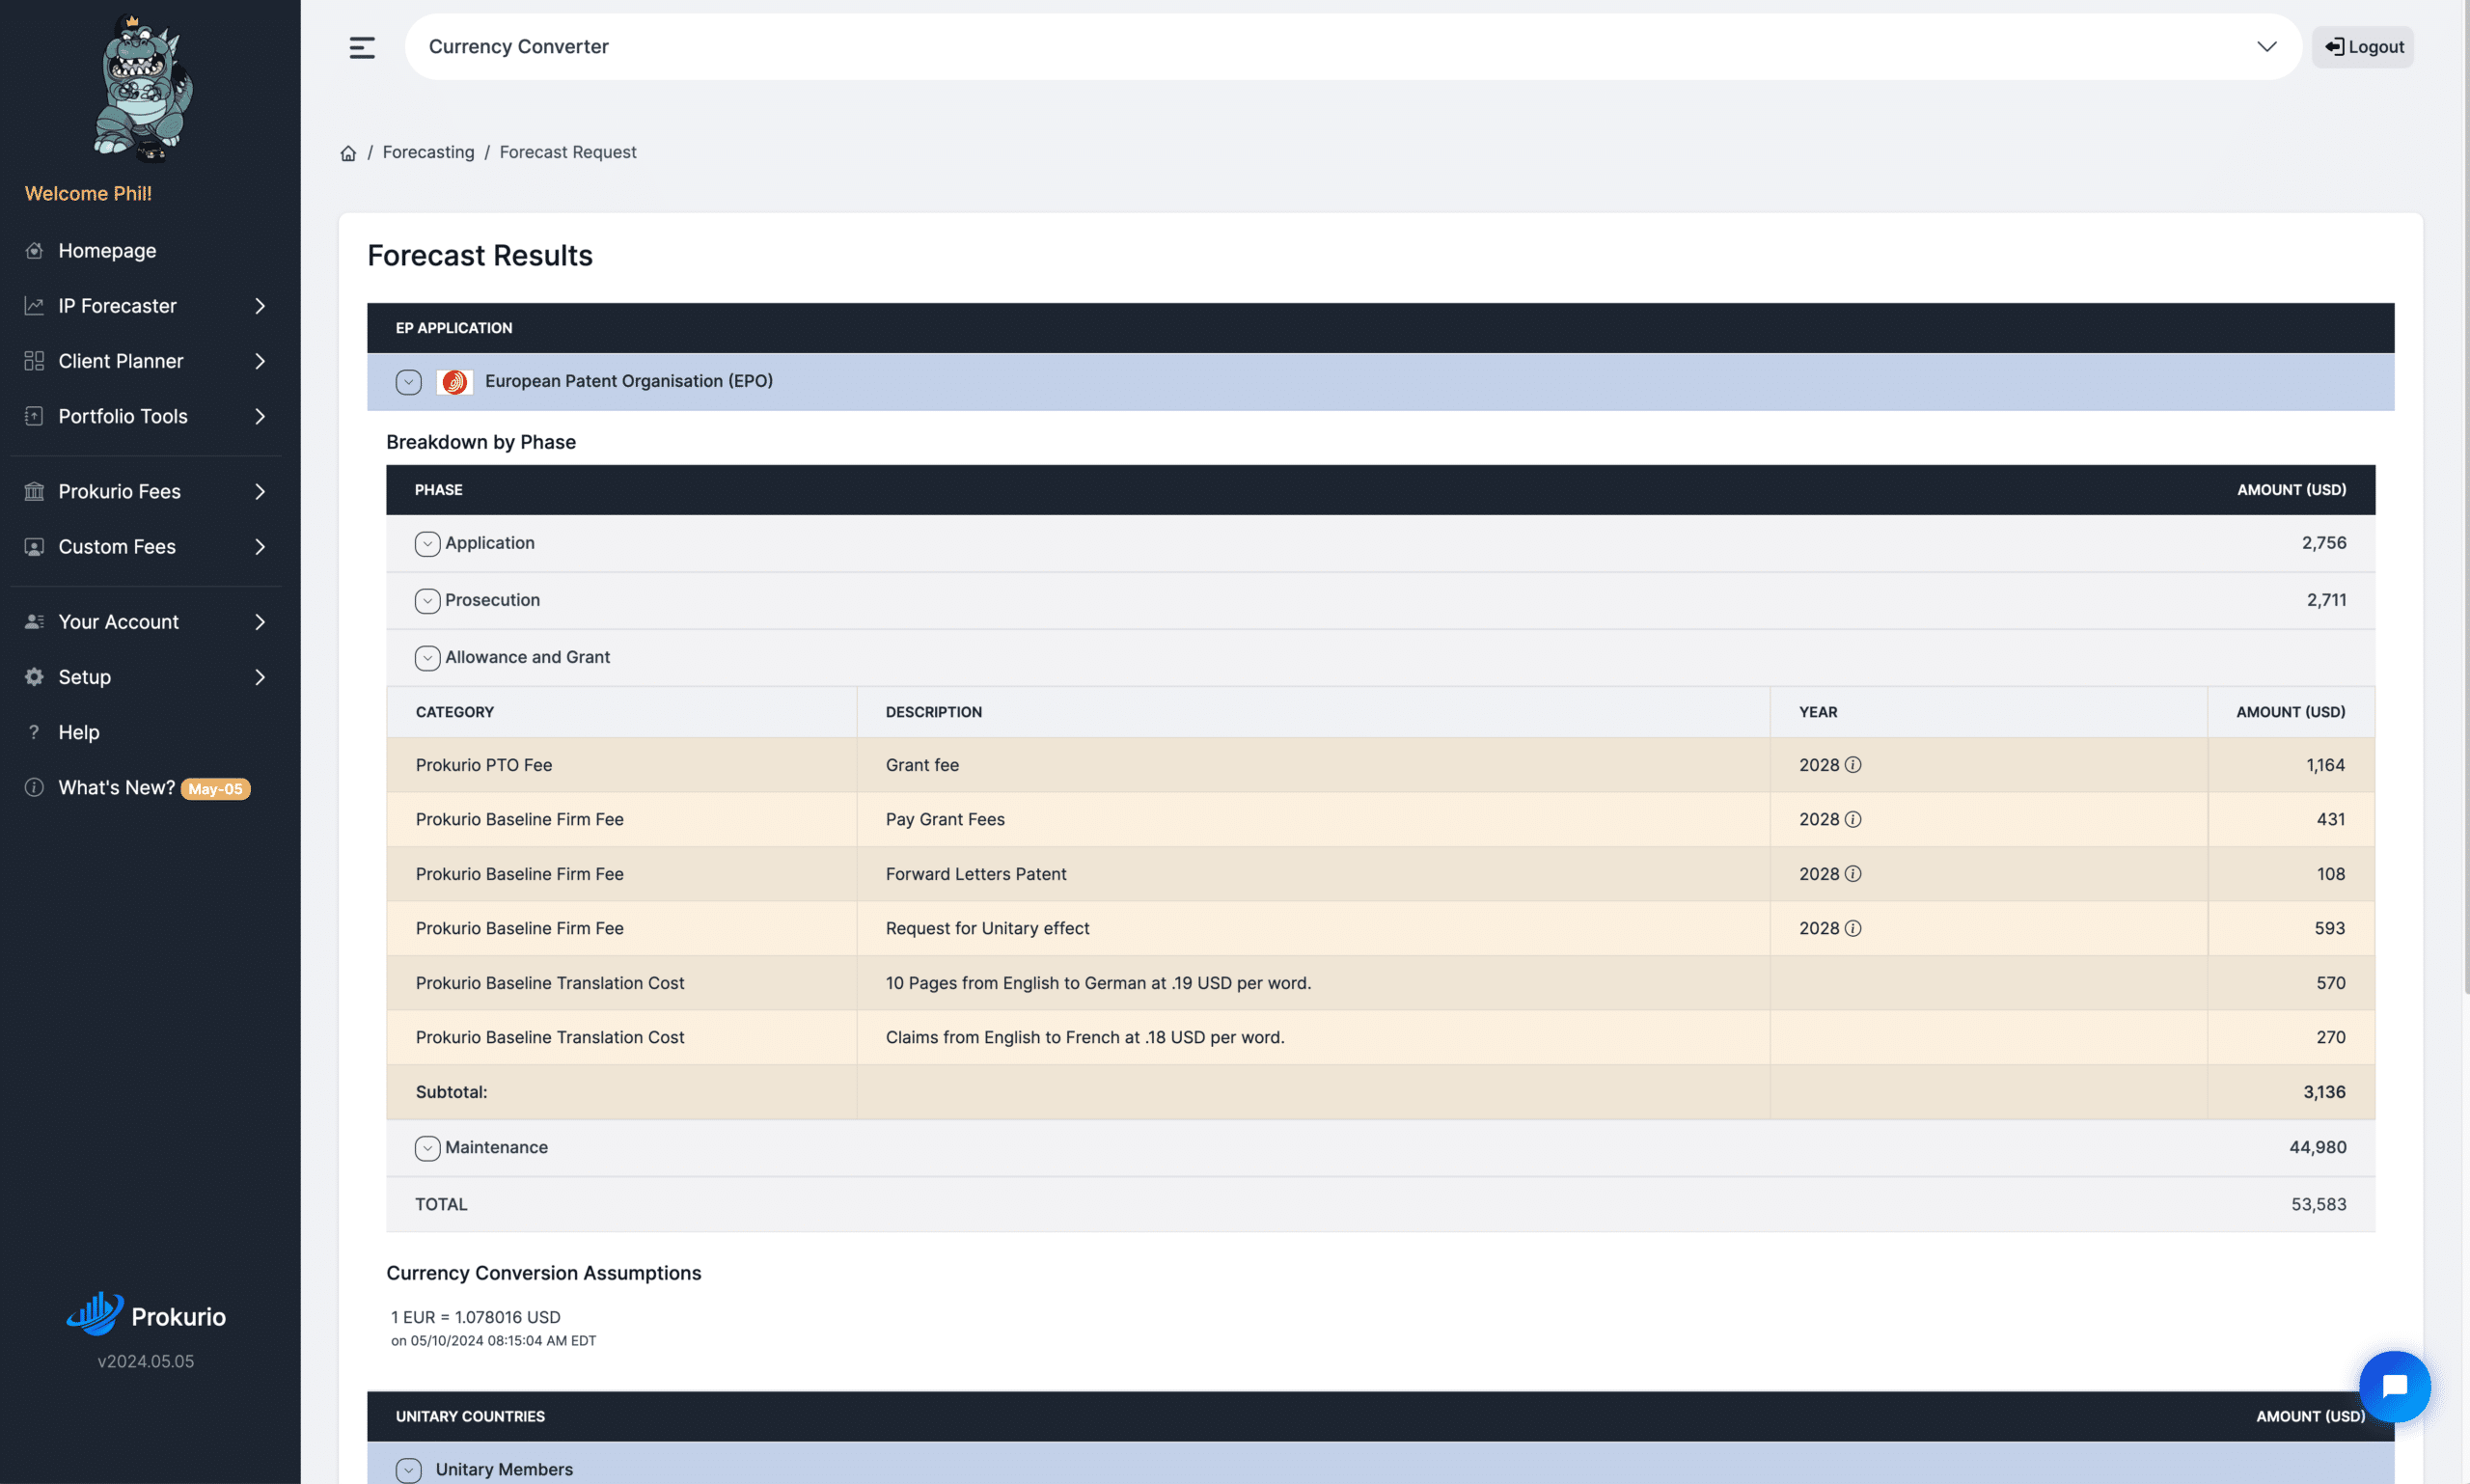Click the Logout button
Viewport: 2470px width, 1484px height.
(2363, 47)
